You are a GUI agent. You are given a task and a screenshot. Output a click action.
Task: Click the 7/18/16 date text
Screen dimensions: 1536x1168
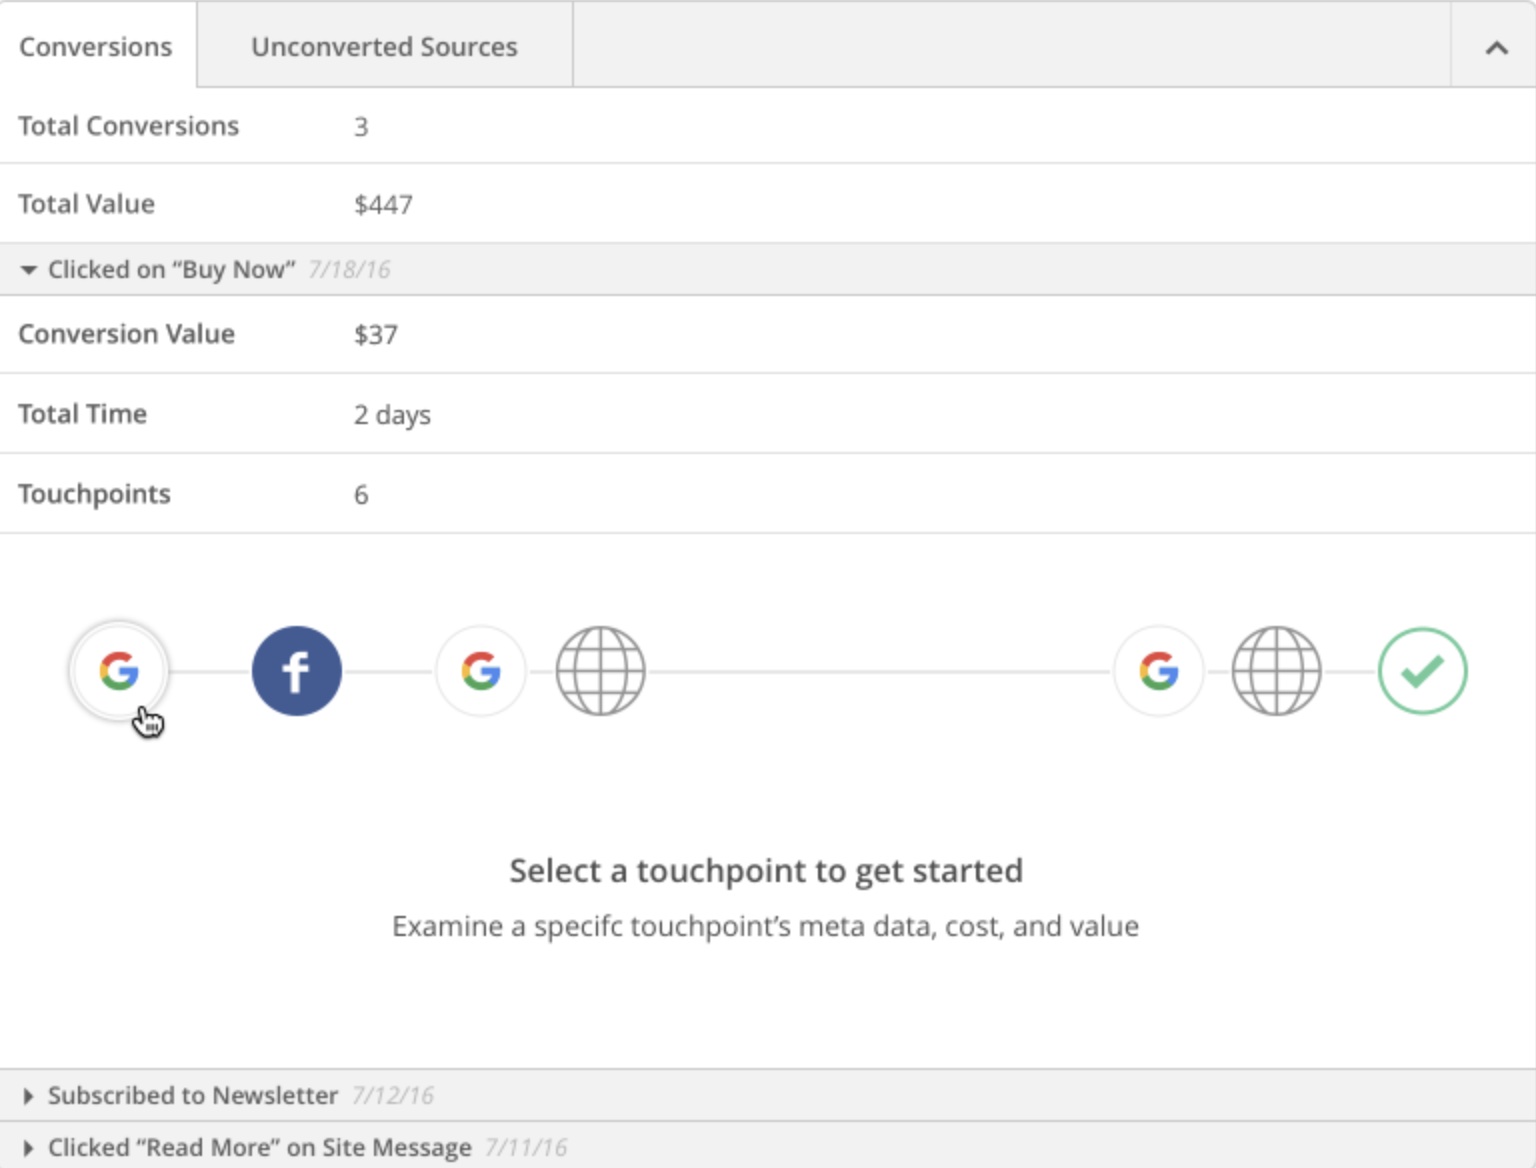(x=349, y=270)
